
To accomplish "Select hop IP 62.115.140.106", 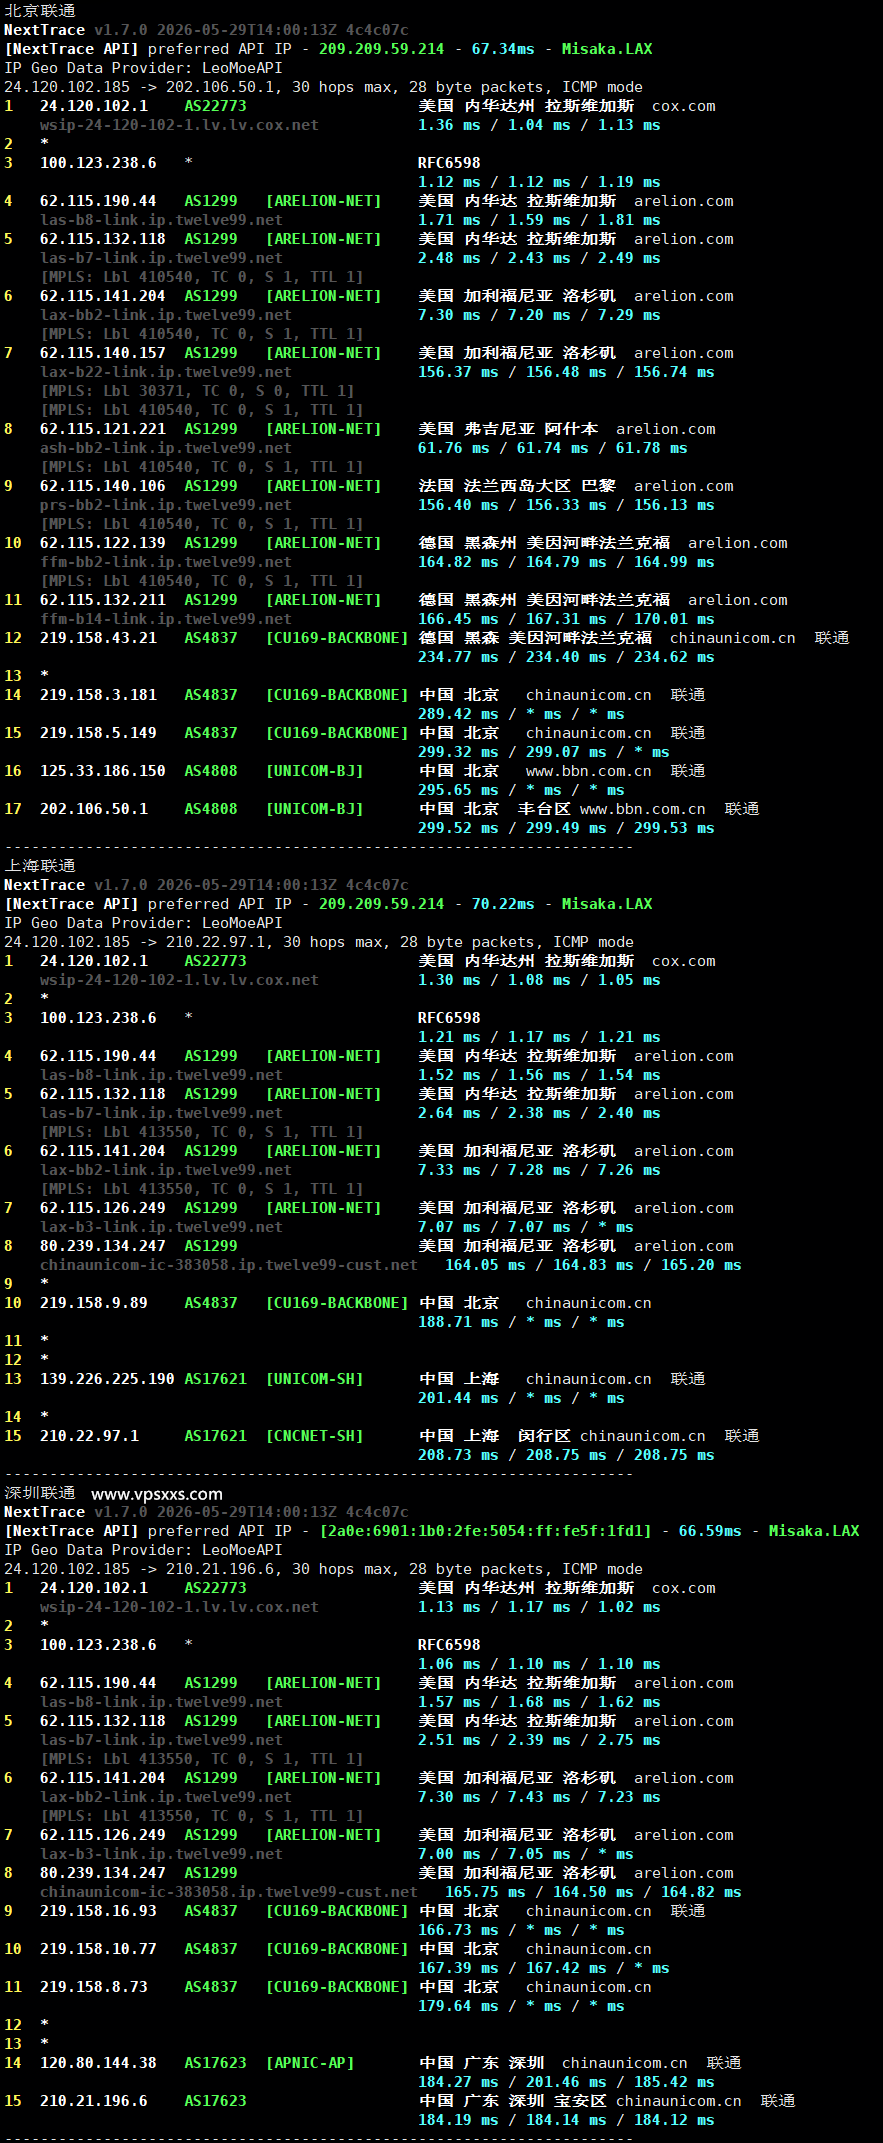I will 103,486.
